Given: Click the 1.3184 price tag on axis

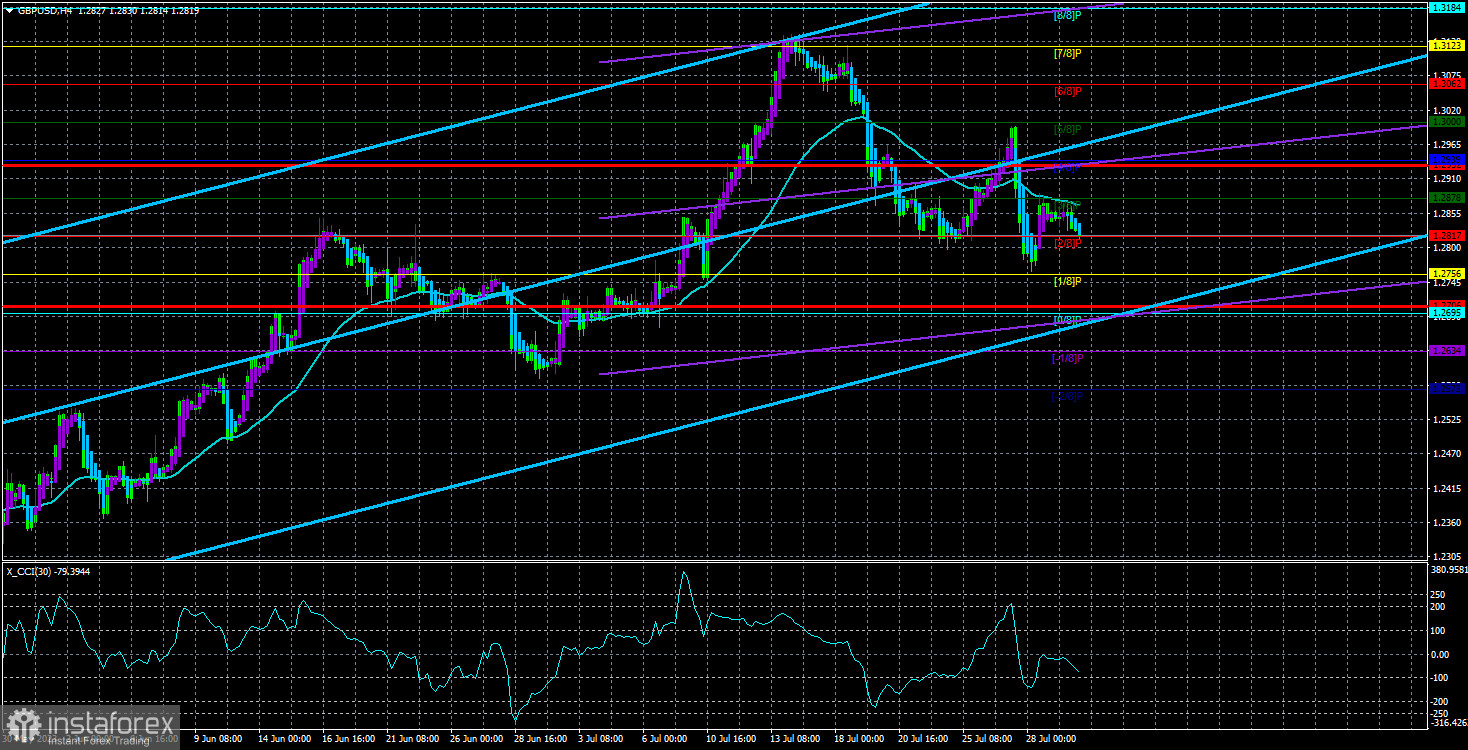Looking at the screenshot, I should click(1446, 7).
